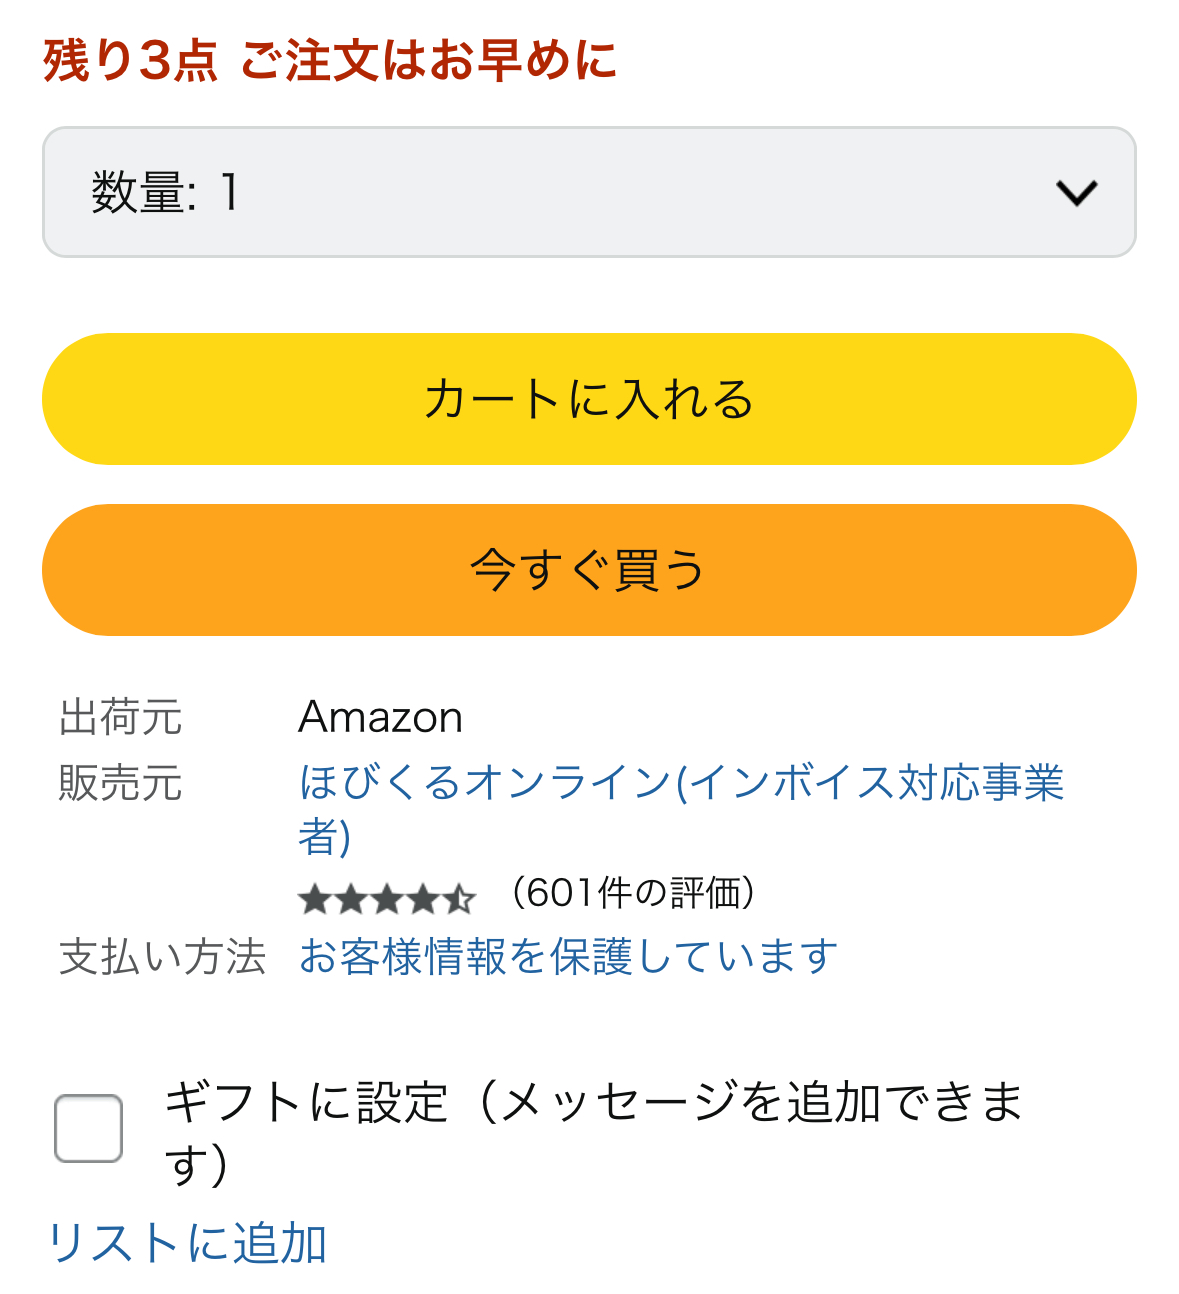
Task: Open お客様情報を保護しています link
Action: click(568, 957)
